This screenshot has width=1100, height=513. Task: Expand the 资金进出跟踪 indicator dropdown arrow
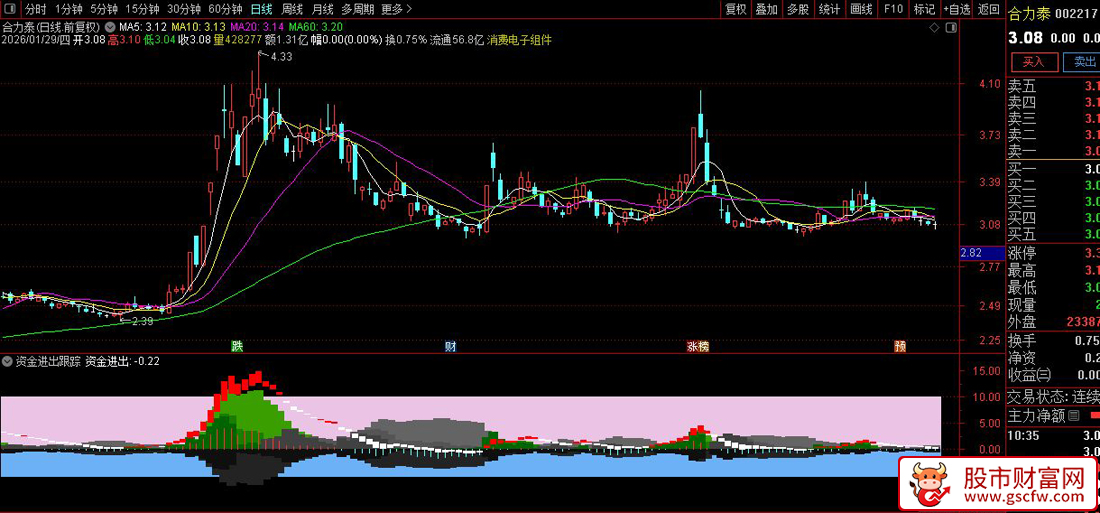click(8, 361)
